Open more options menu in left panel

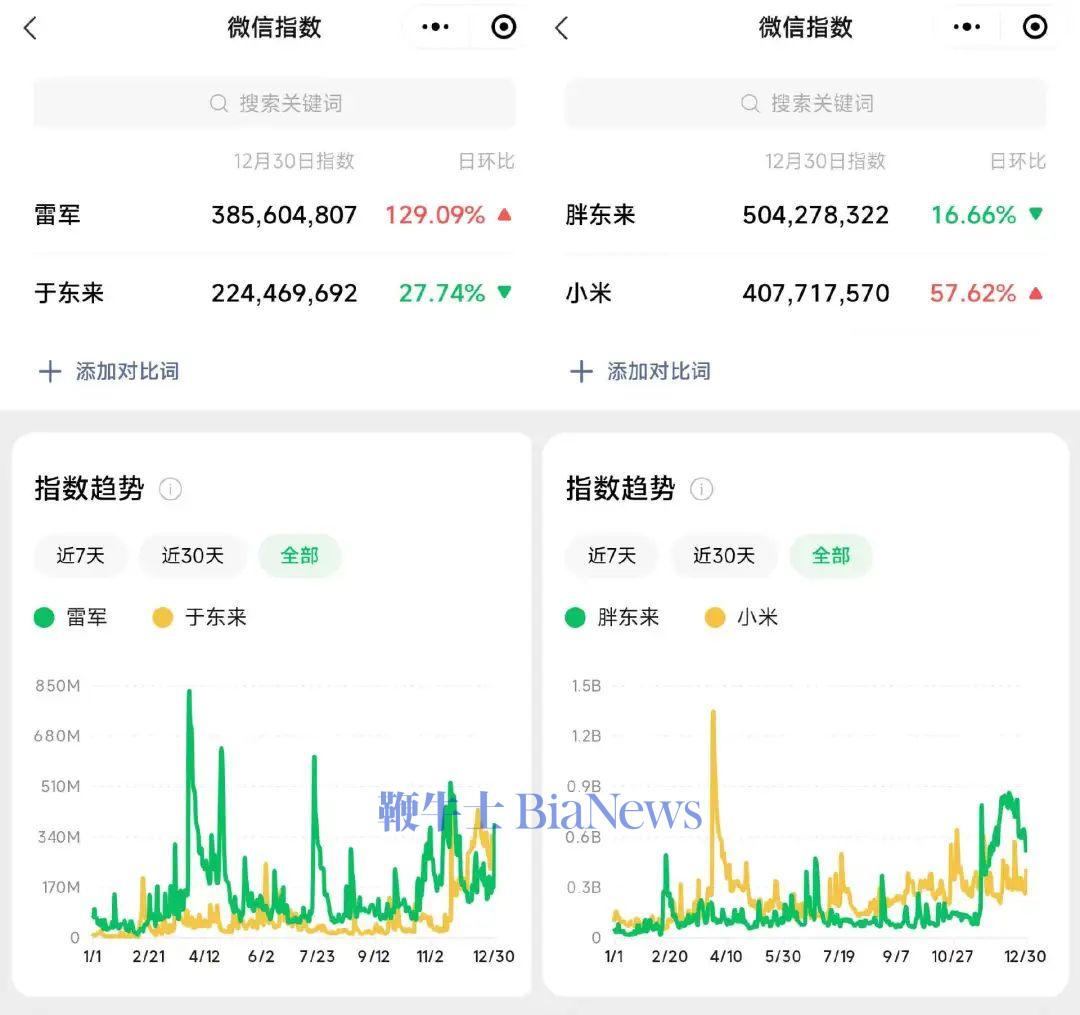(x=435, y=27)
